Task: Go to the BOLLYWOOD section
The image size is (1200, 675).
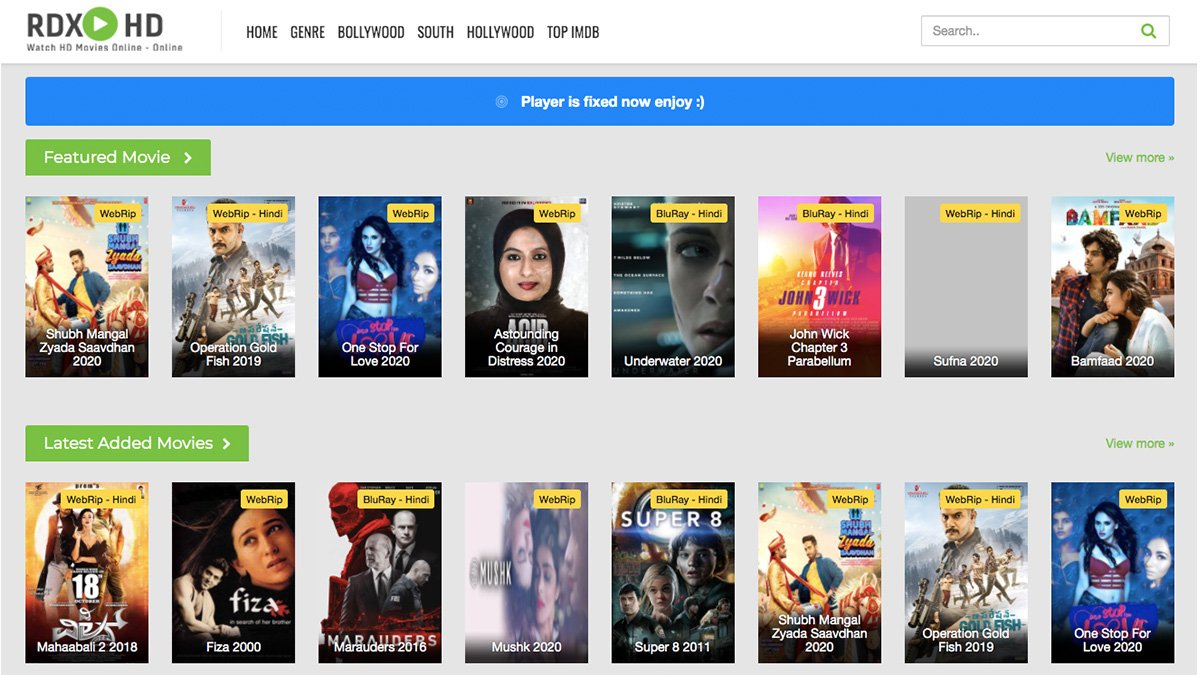Action: point(371,32)
